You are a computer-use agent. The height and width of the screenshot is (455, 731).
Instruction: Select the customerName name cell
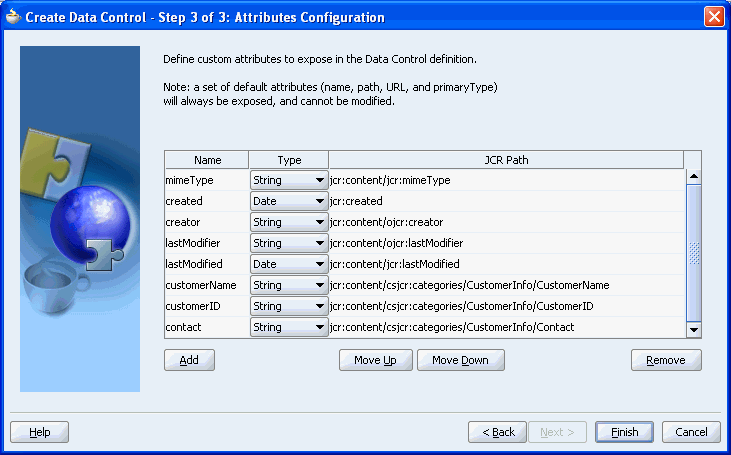(207, 285)
